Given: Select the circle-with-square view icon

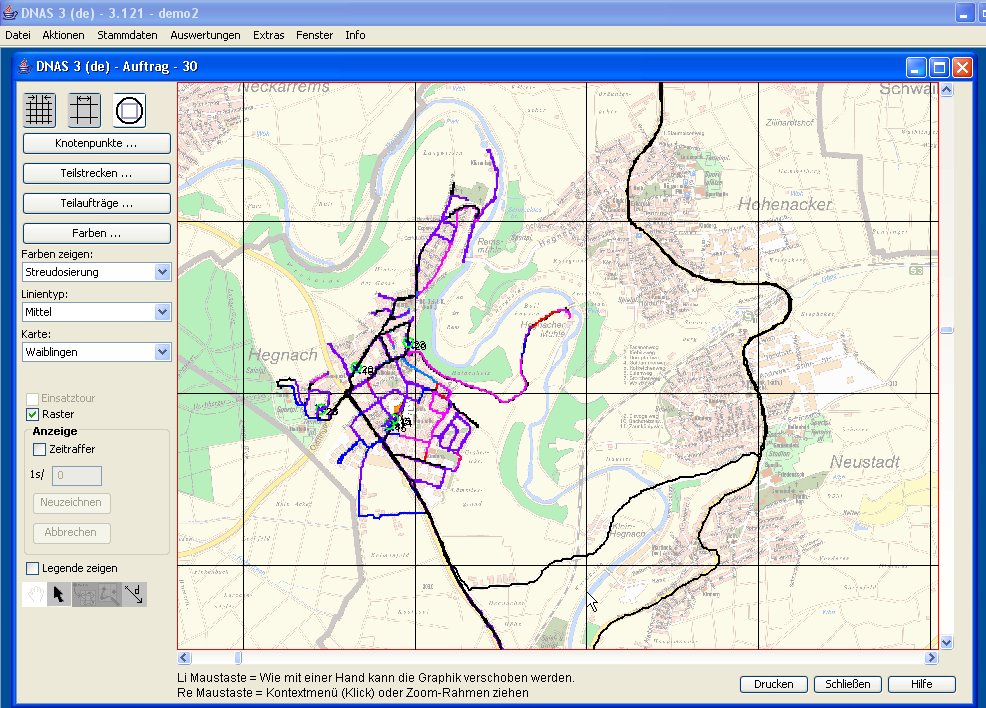Looking at the screenshot, I should [x=130, y=109].
